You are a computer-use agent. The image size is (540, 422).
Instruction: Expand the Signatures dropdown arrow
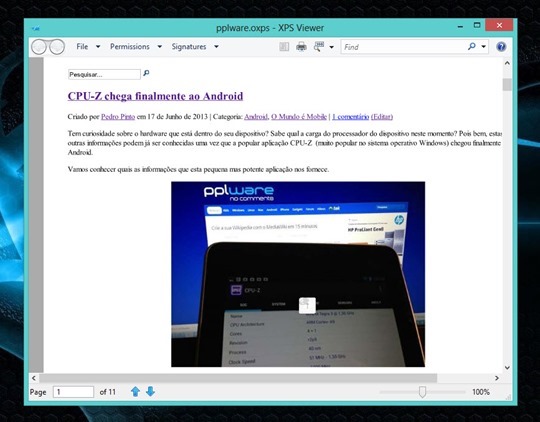click(216, 47)
